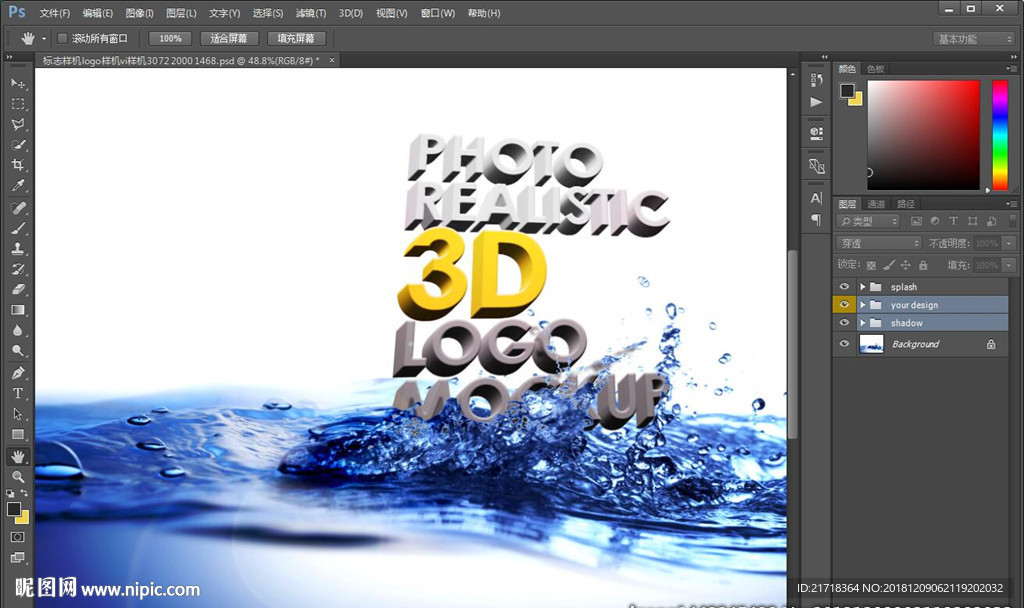1024x608 pixels.
Task: Select the Quick Selection tool
Action: [x=18, y=144]
